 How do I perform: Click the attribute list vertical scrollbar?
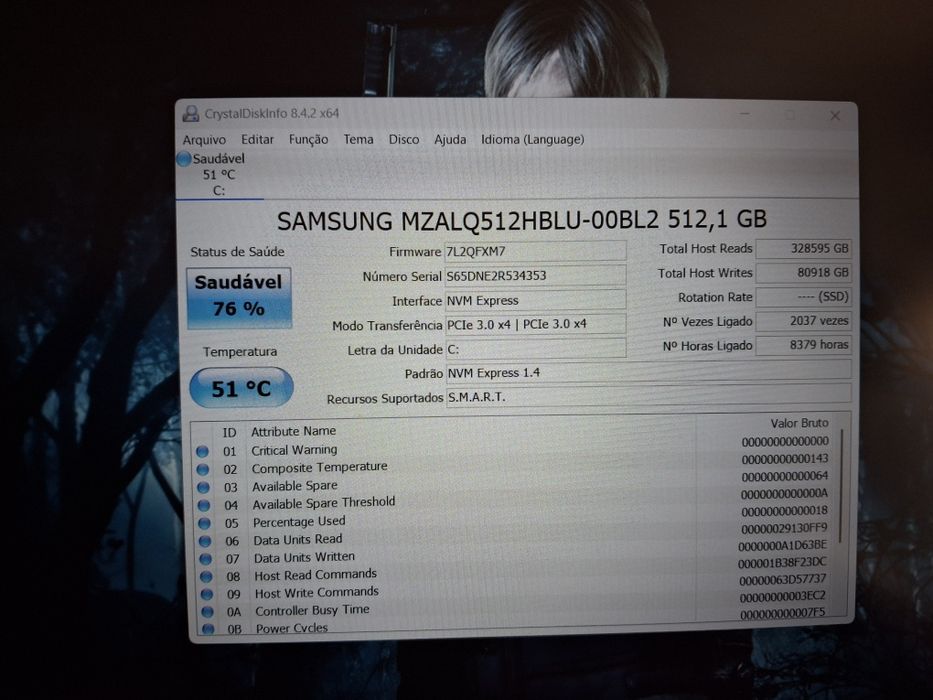841,485
